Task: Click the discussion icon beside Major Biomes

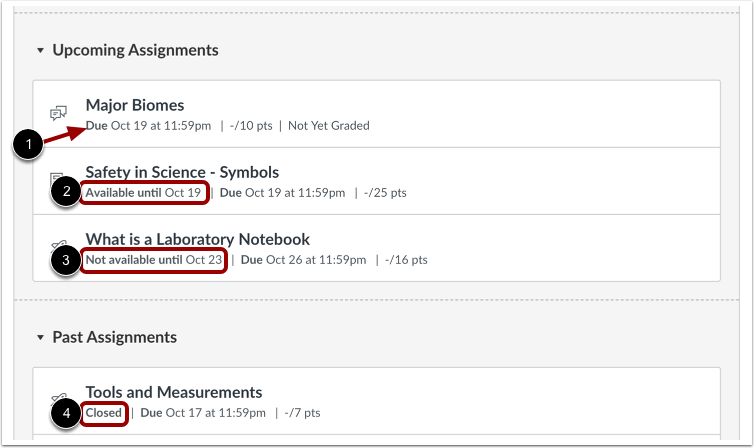Action: pos(58,113)
